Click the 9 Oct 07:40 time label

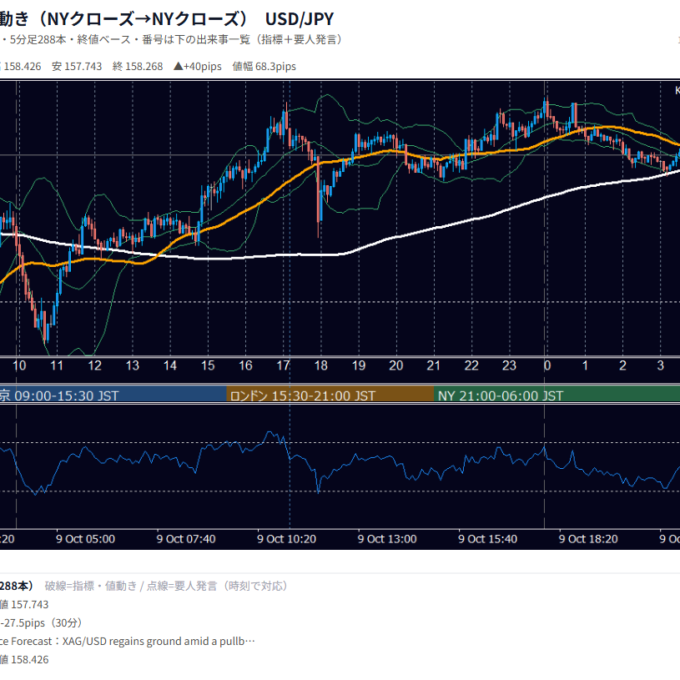[186, 539]
